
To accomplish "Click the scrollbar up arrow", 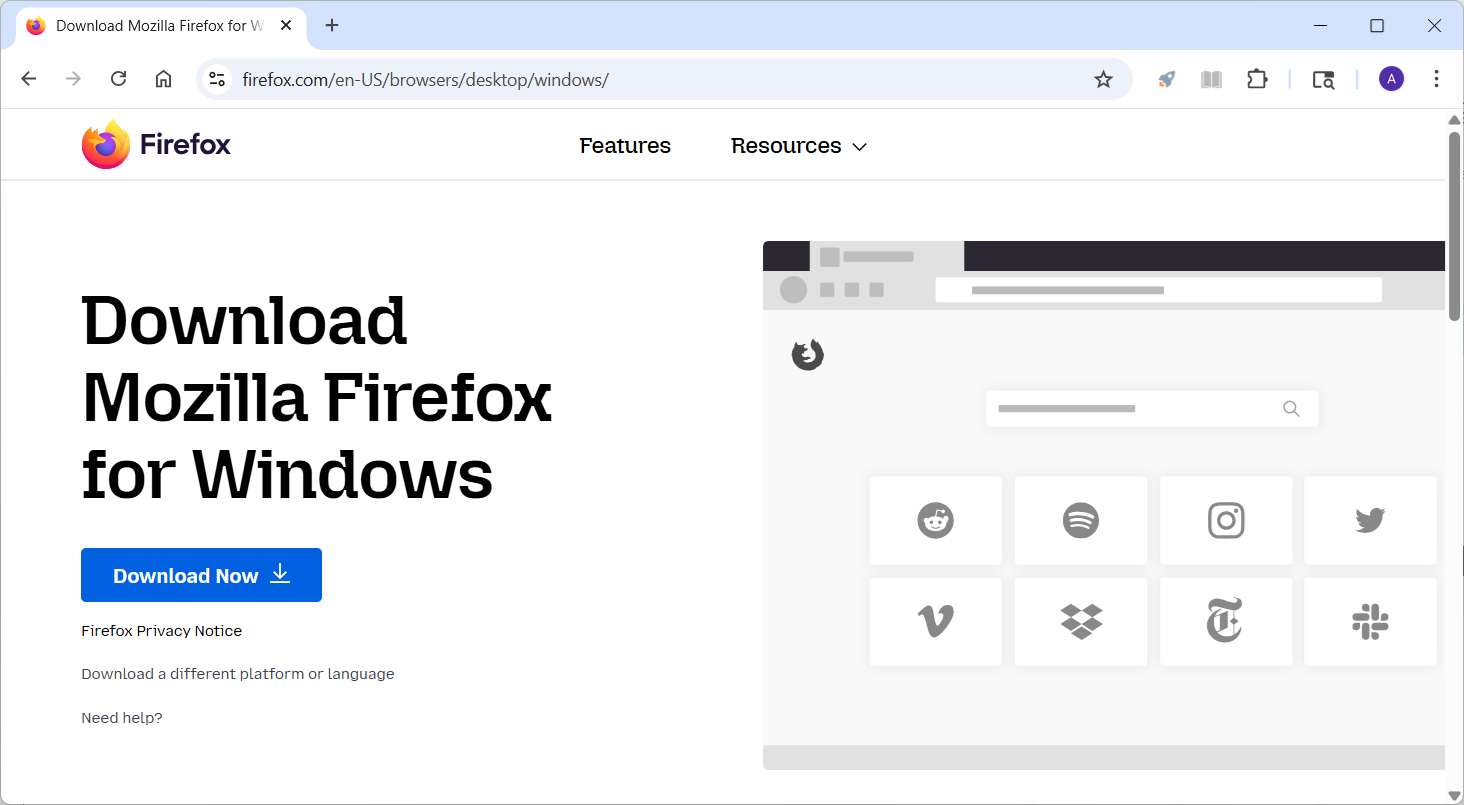I will click(x=1454, y=121).
